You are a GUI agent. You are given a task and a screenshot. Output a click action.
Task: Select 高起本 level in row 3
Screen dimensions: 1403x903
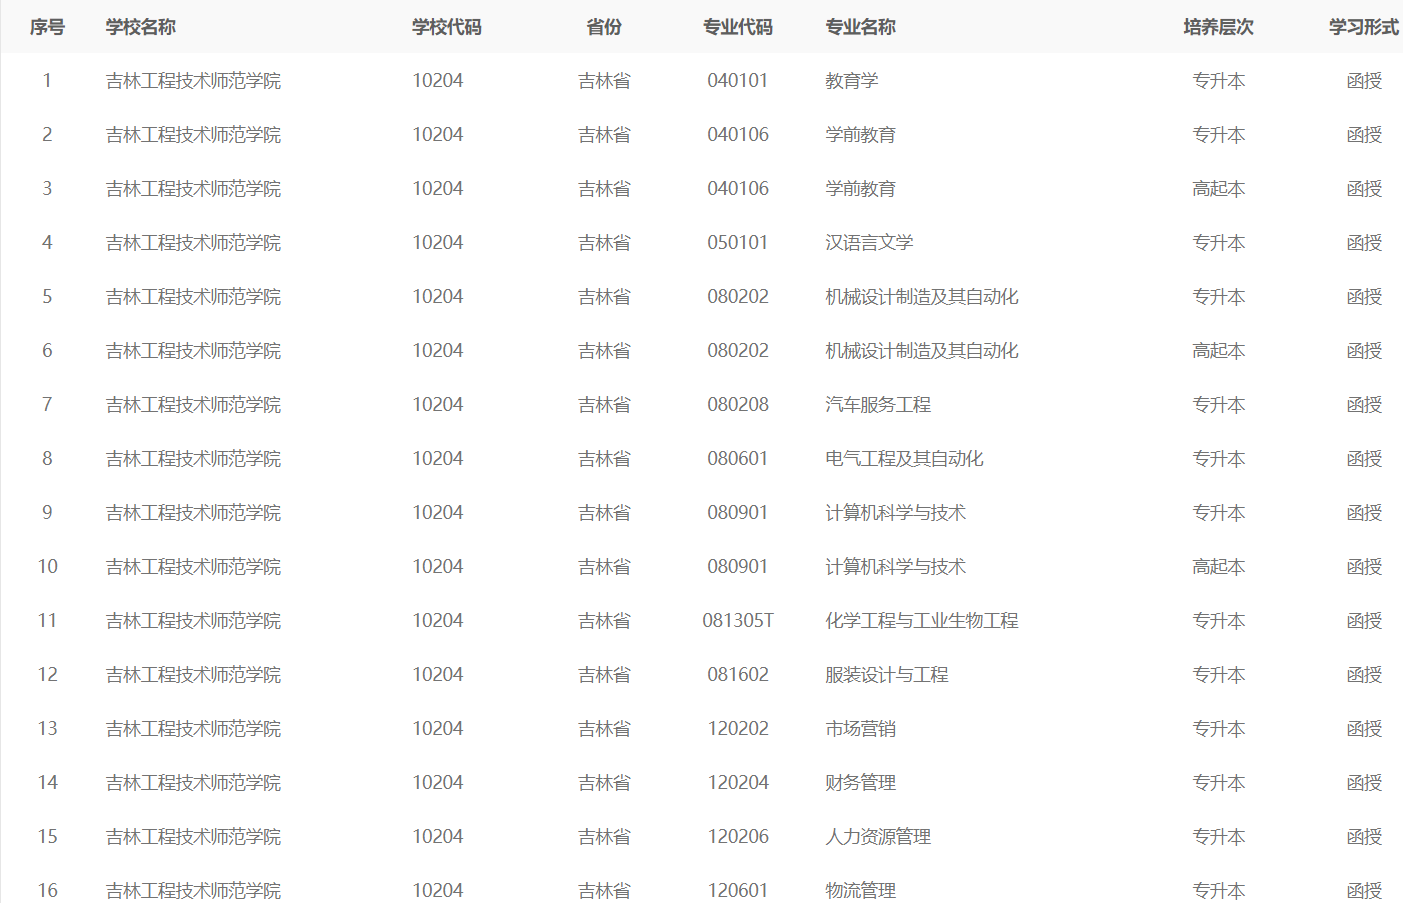(x=1219, y=189)
